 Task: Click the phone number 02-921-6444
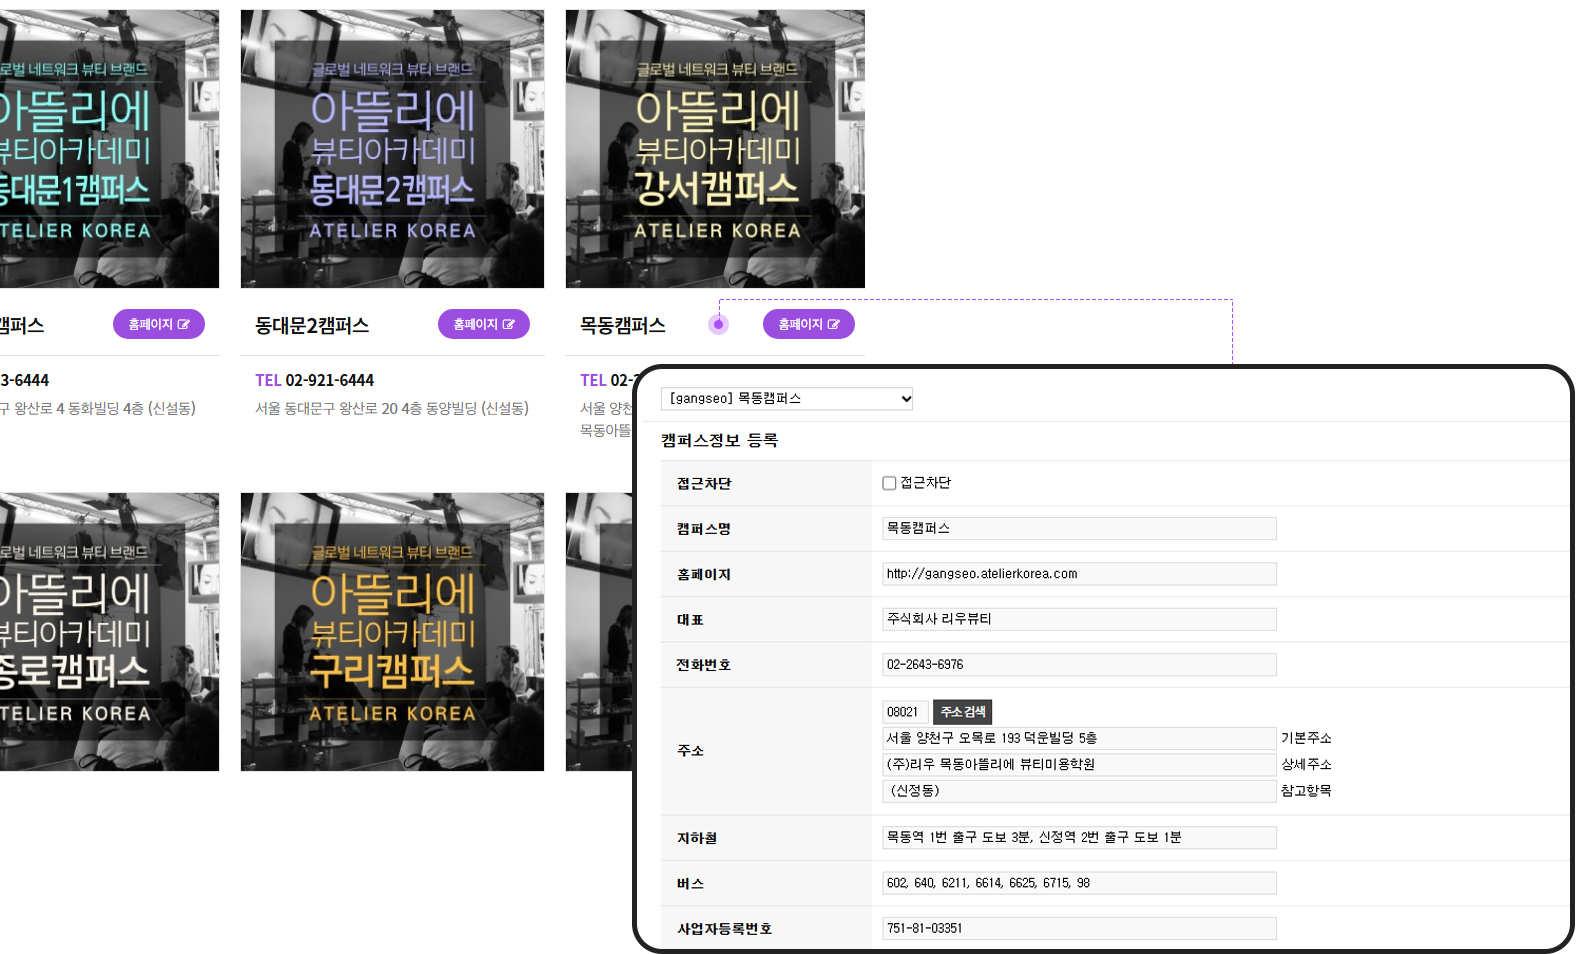click(329, 380)
